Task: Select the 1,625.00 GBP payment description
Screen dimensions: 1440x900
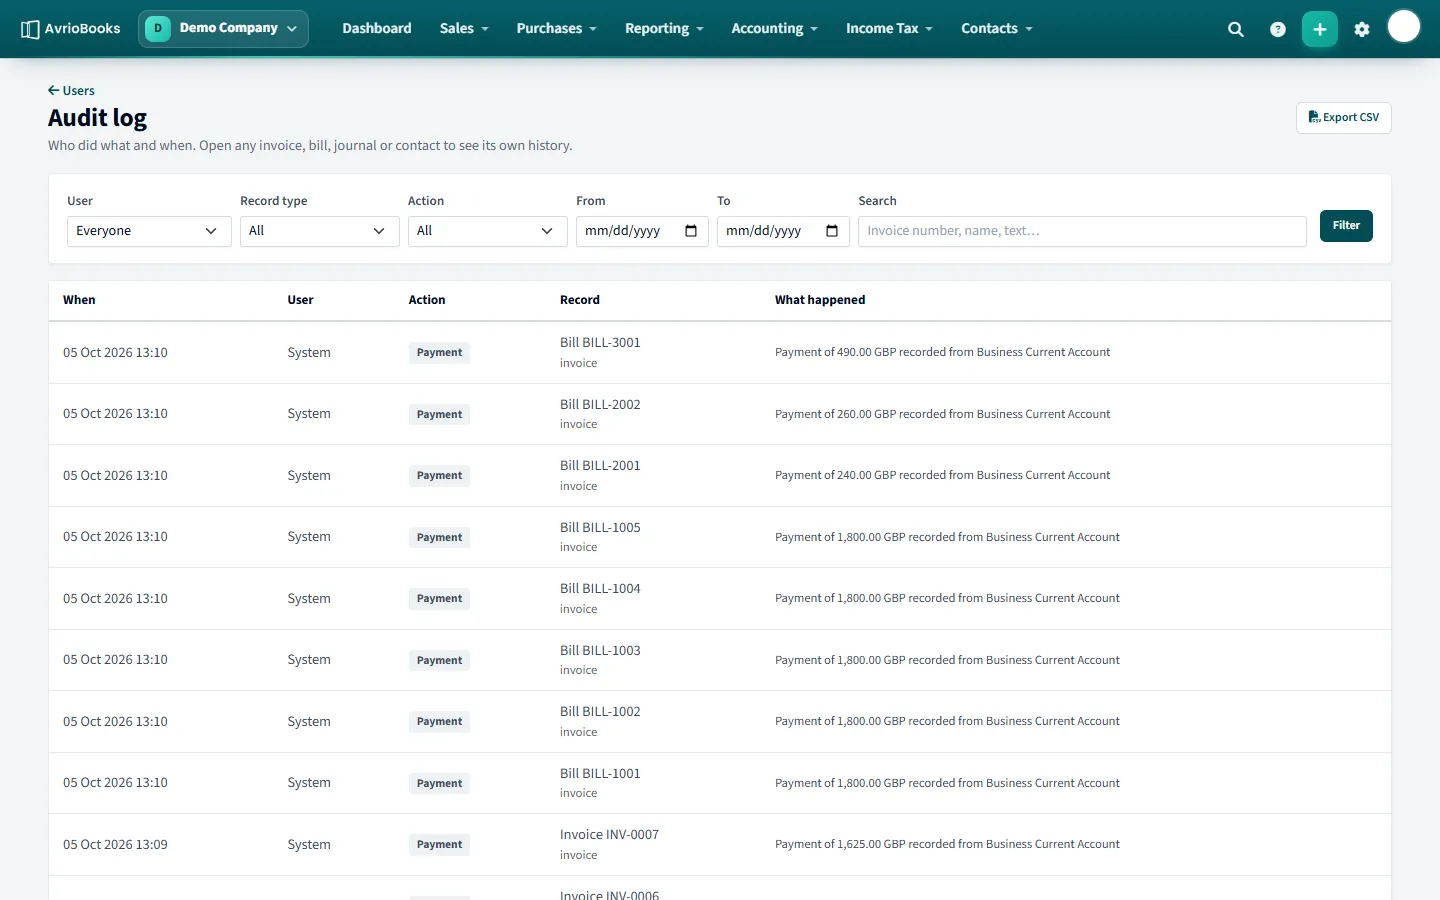Action: [947, 844]
